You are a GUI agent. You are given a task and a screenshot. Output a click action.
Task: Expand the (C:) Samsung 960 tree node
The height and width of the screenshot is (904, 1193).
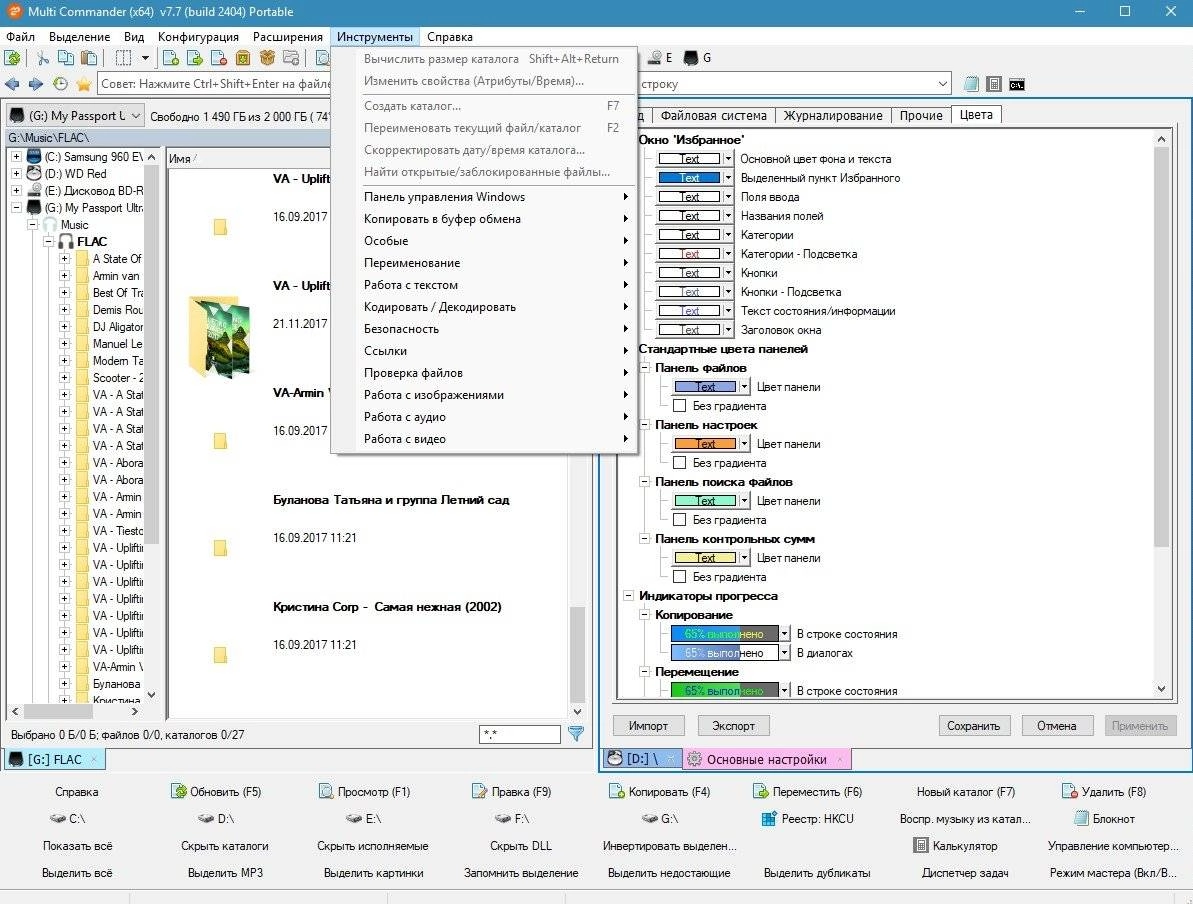[16, 157]
